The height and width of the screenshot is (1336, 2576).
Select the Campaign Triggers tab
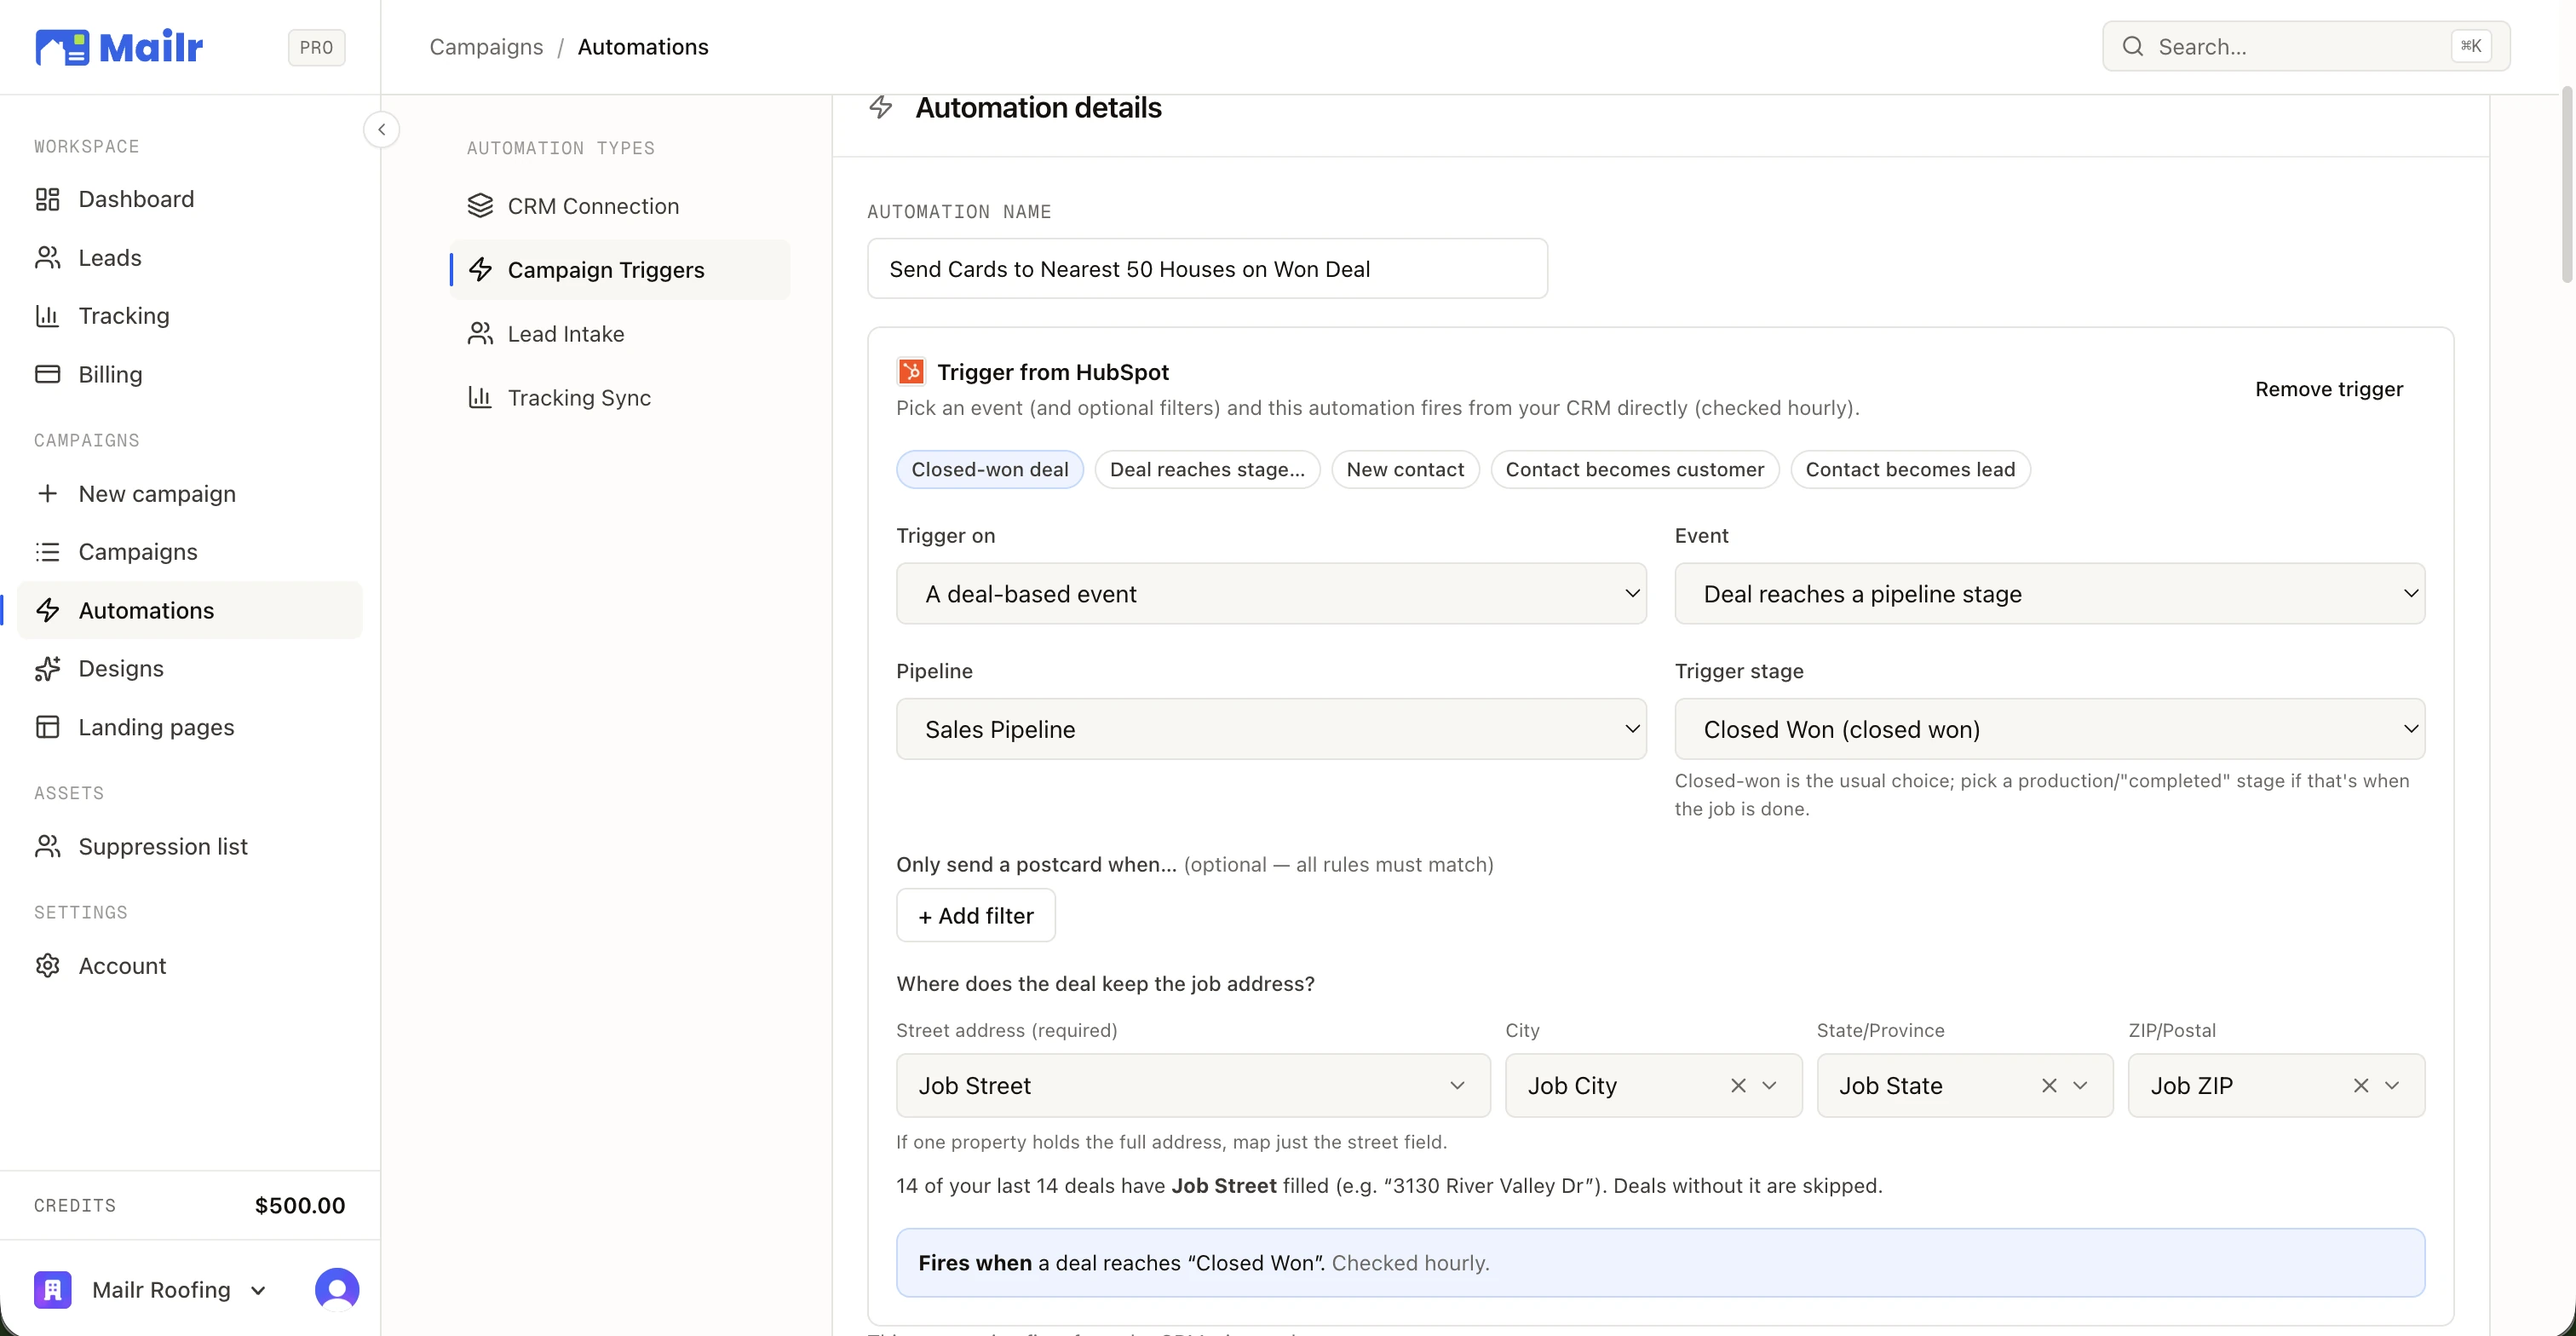point(620,270)
